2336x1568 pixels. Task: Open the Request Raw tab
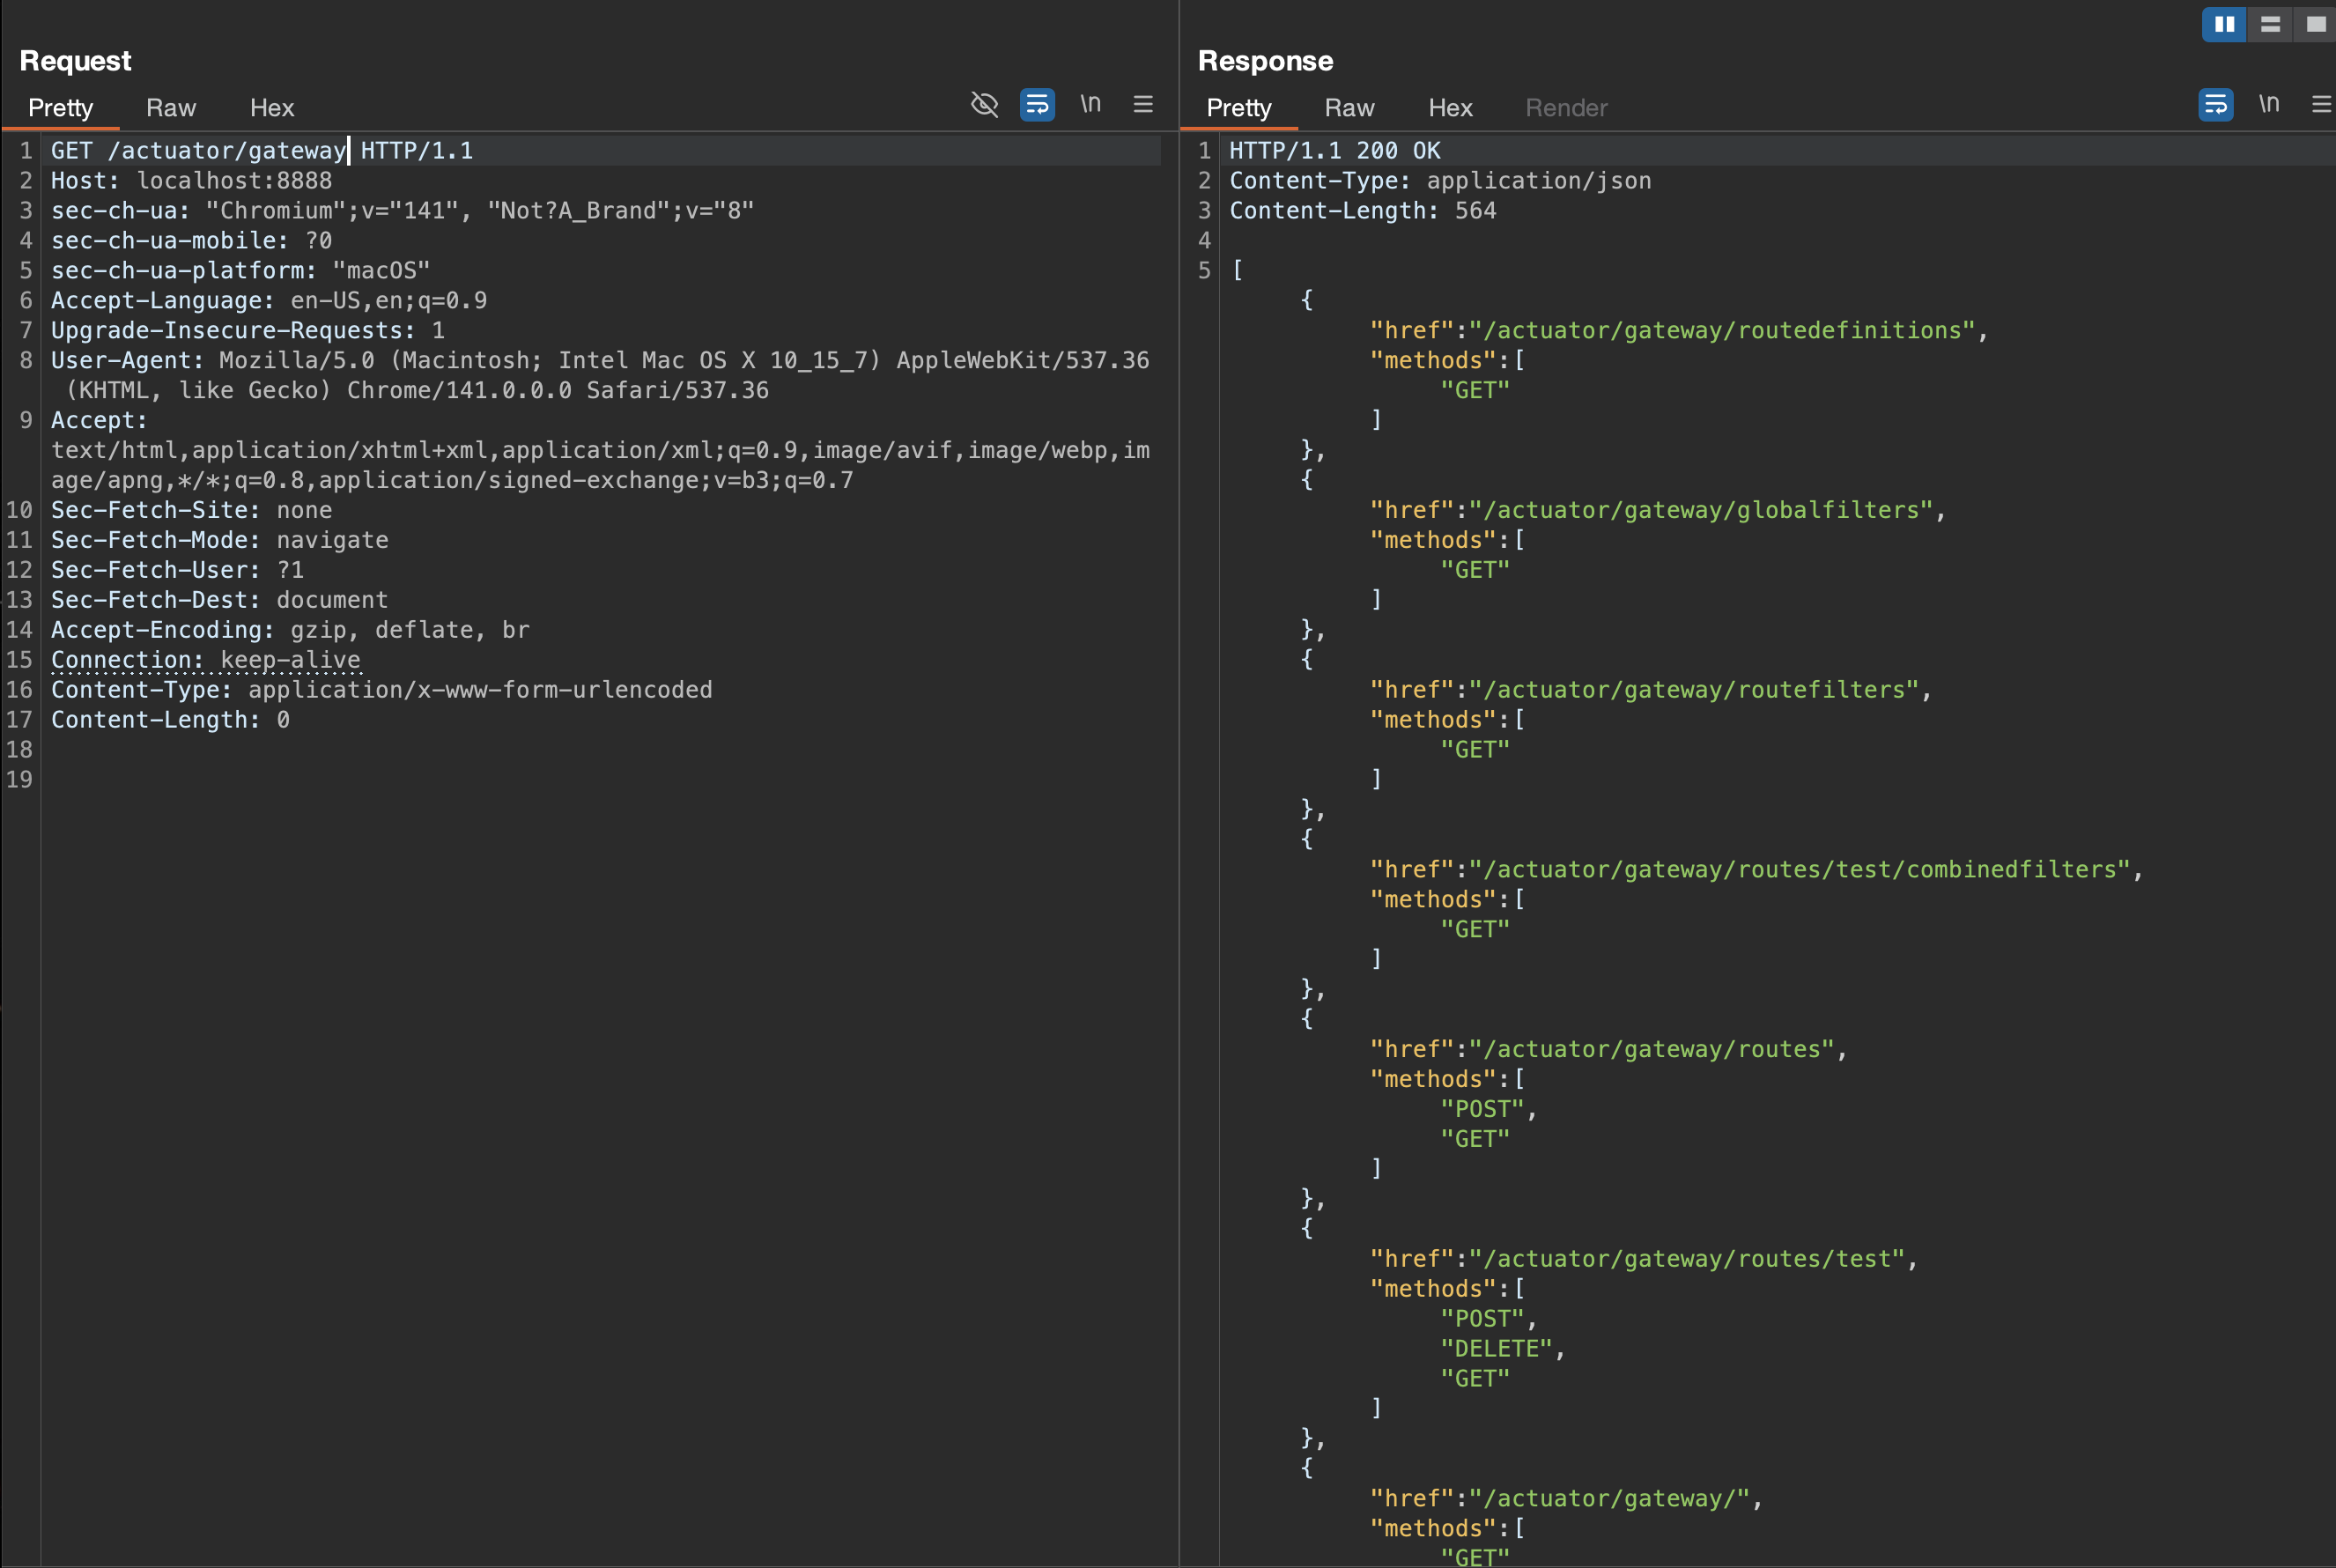point(171,108)
